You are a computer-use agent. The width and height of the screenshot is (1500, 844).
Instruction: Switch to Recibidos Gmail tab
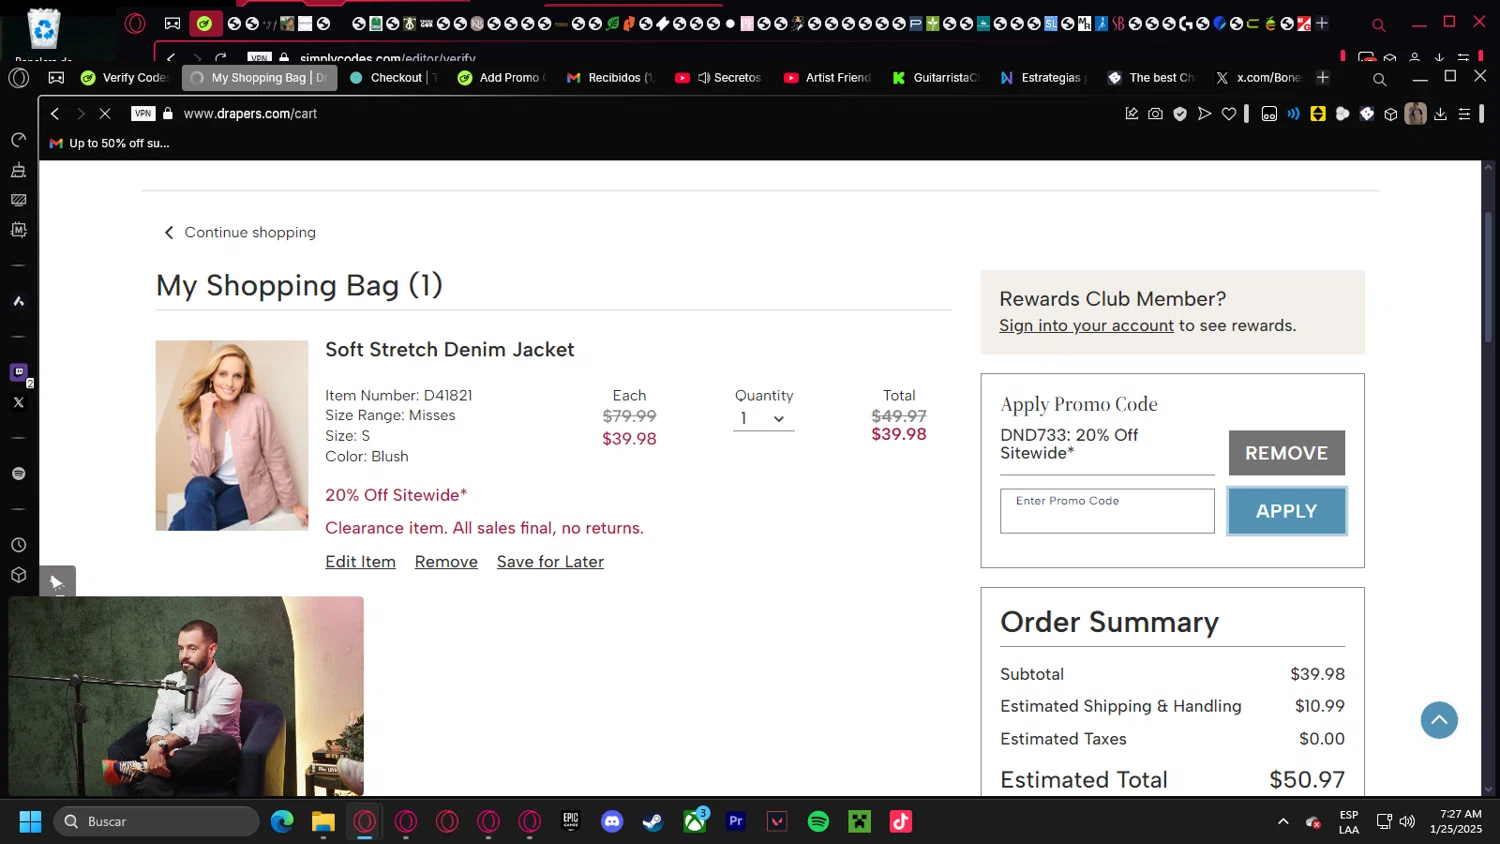pos(610,77)
